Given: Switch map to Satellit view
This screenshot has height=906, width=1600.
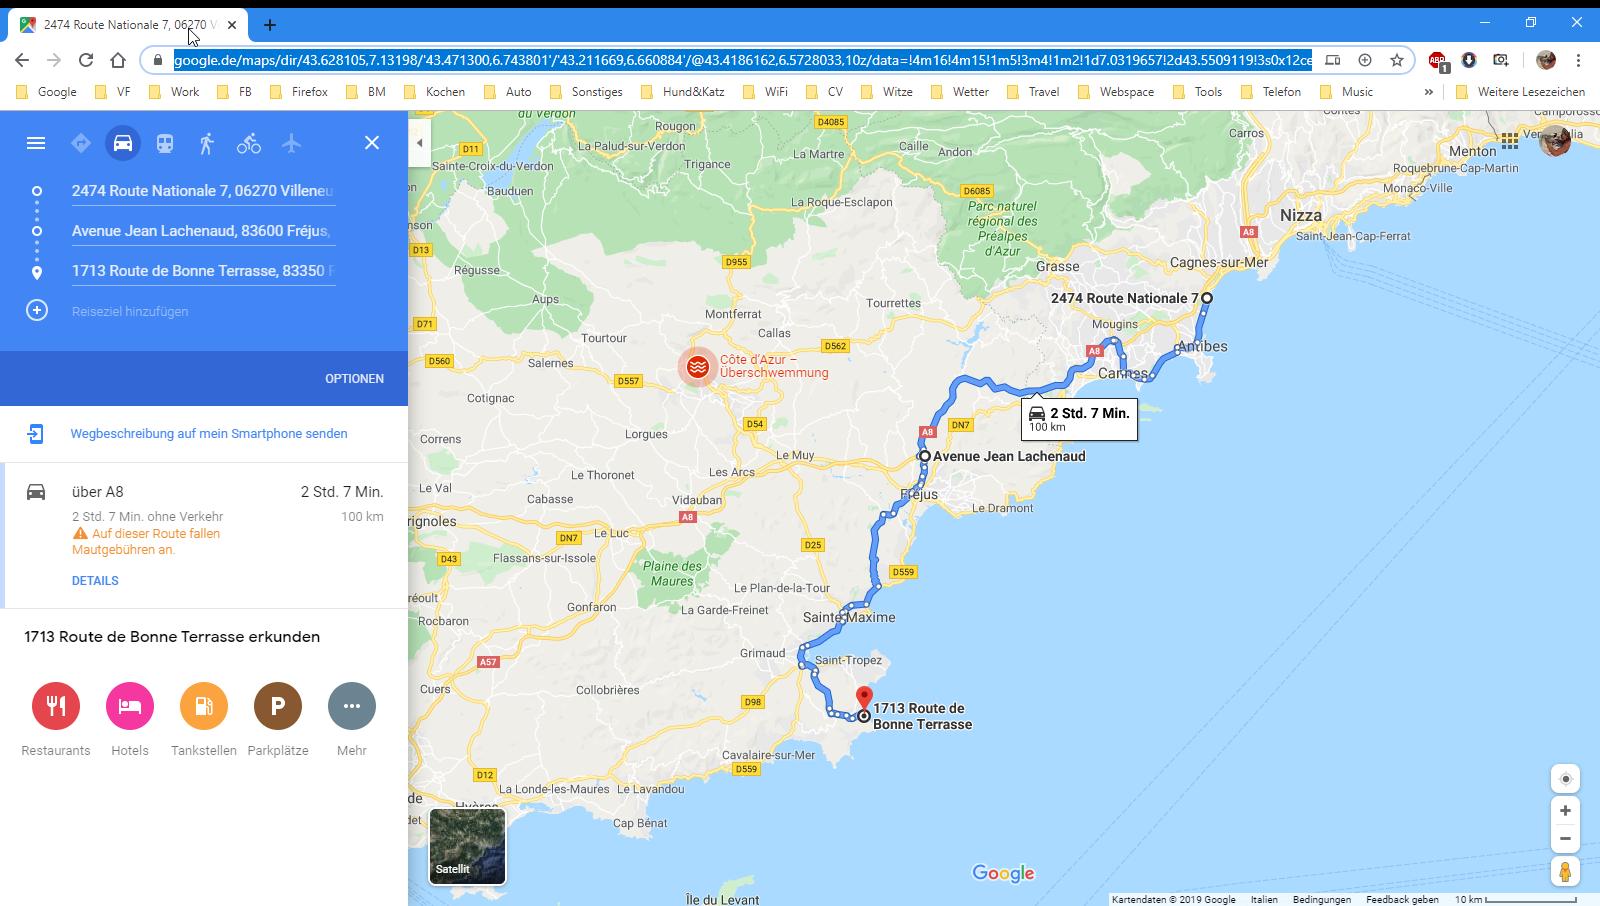Looking at the screenshot, I should point(467,847).
